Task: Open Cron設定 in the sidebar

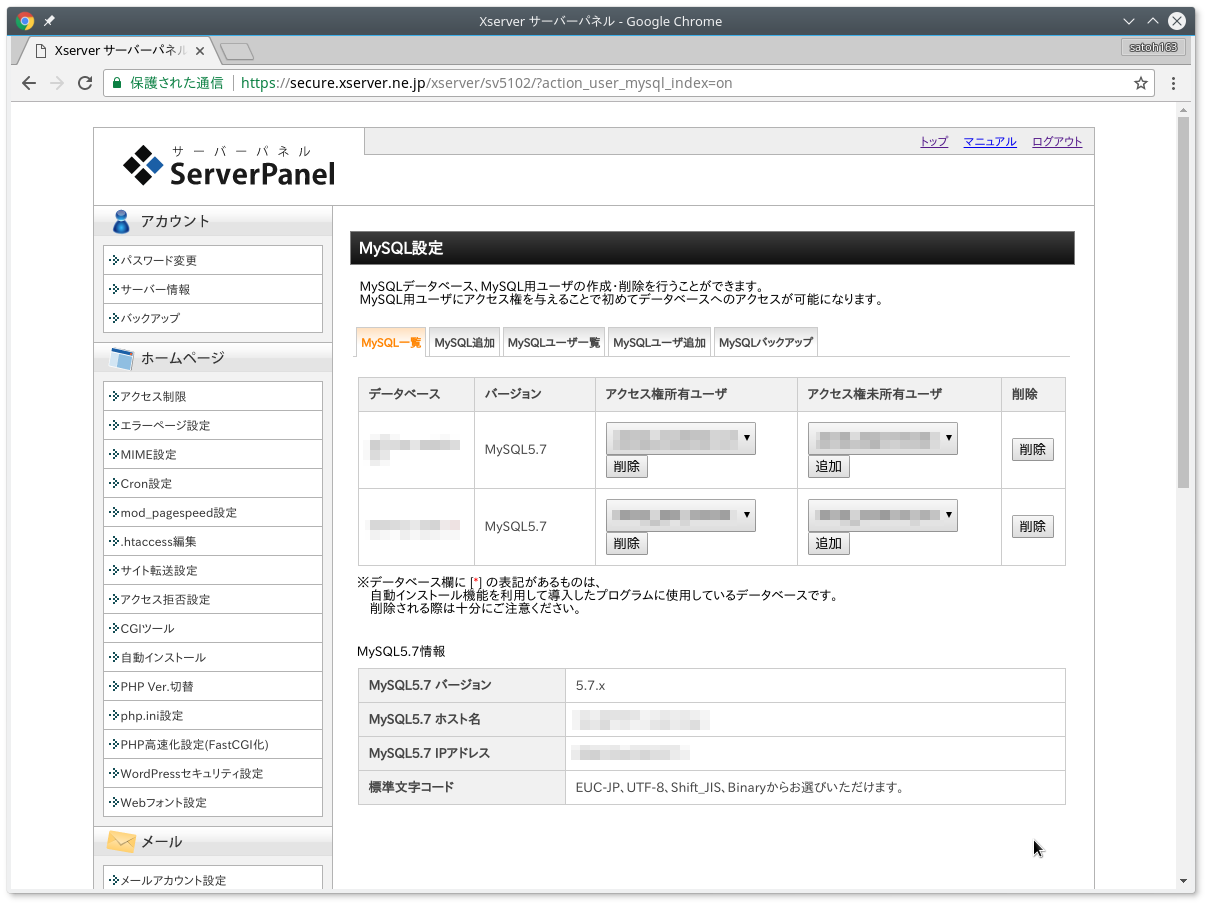Action: coord(213,483)
